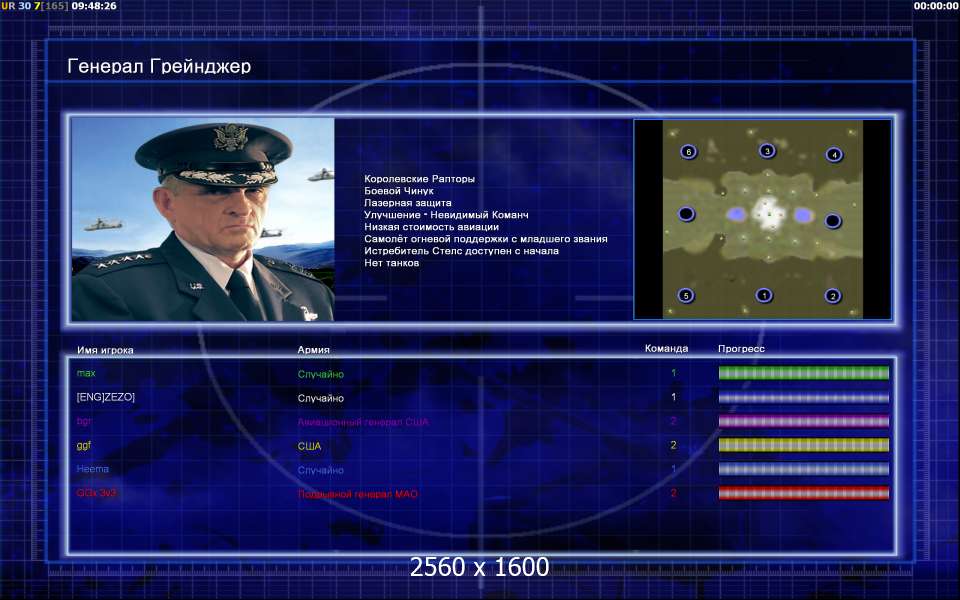Click 'Самолёт огневой поддержки с младшего звания'
Image resolution: width=960 pixels, height=600 pixels.
(486, 239)
